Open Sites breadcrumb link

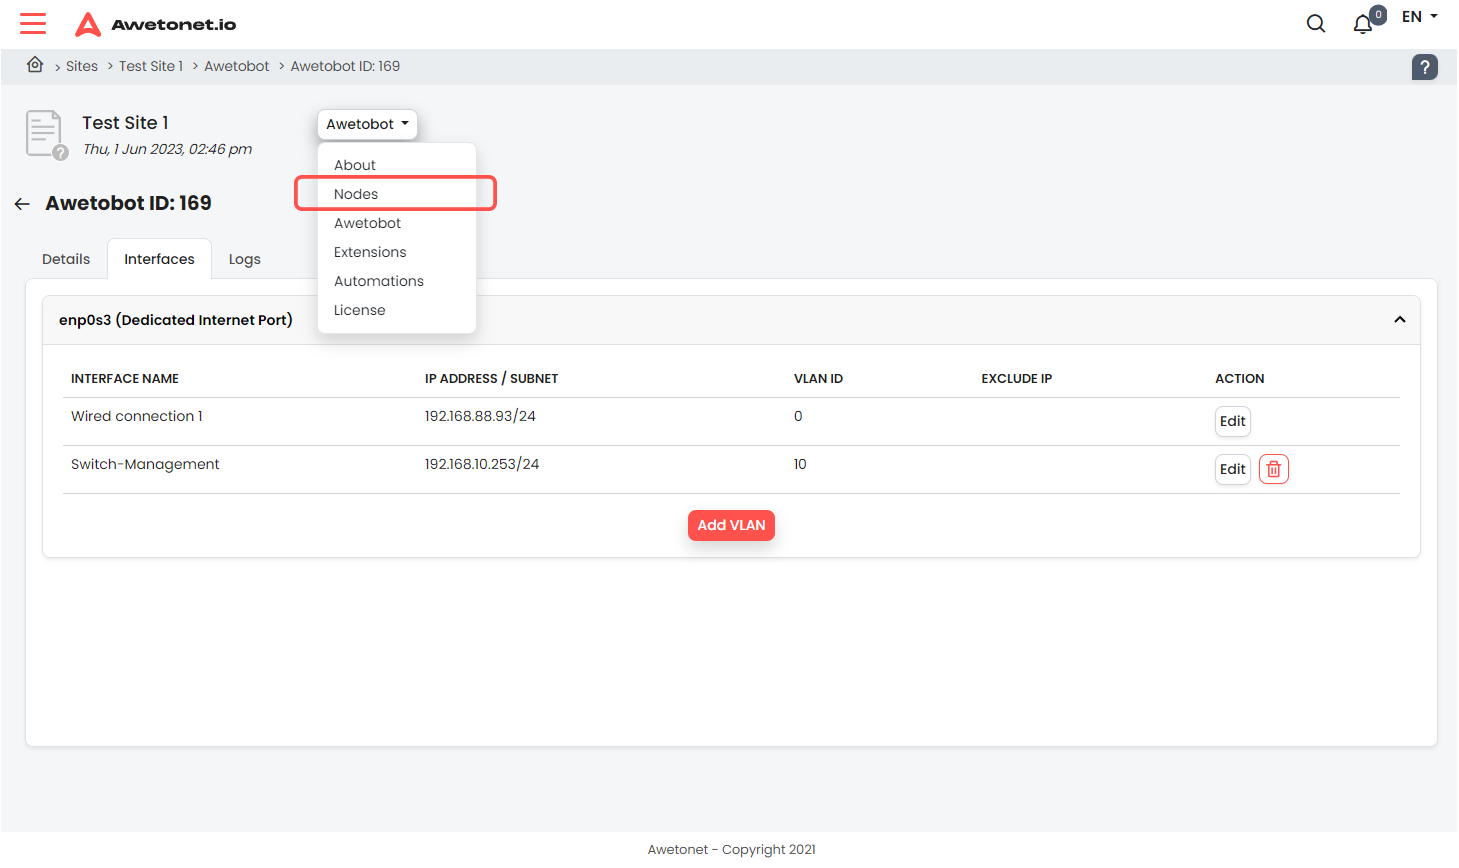pos(82,66)
